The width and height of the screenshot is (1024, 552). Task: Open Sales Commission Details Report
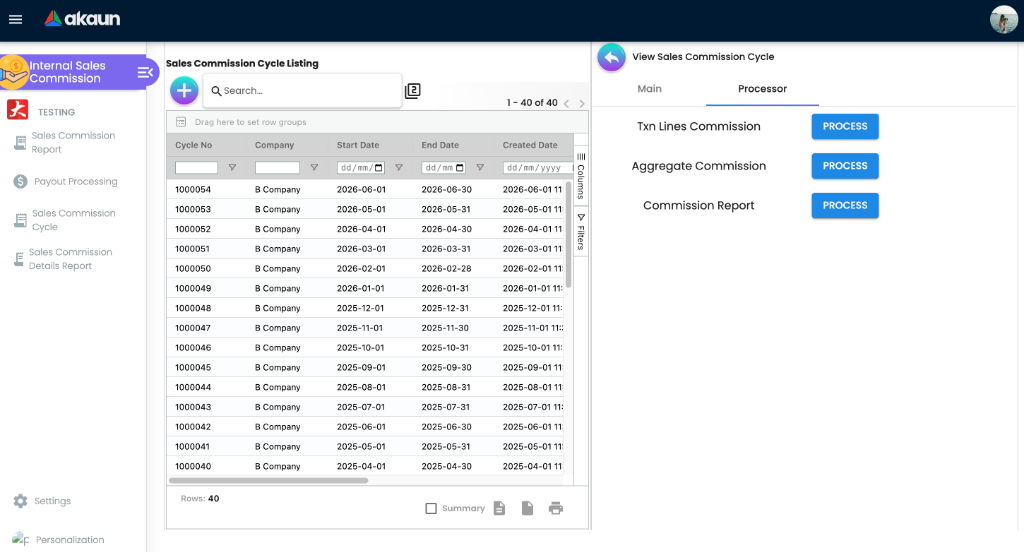(x=71, y=259)
